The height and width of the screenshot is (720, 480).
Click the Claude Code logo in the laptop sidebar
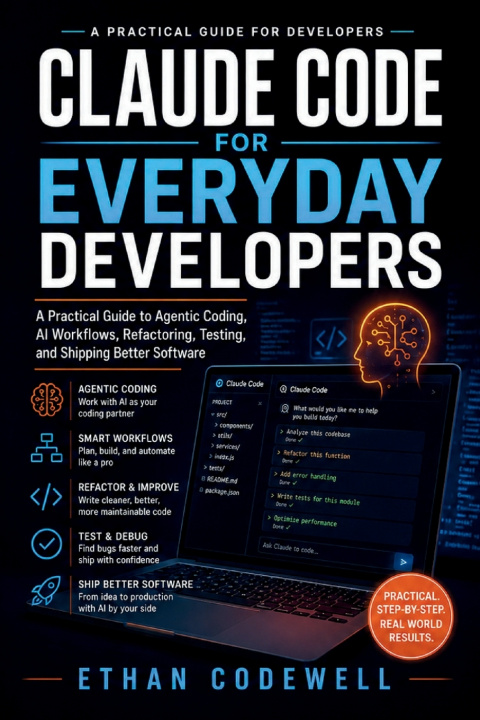[x=219, y=382]
